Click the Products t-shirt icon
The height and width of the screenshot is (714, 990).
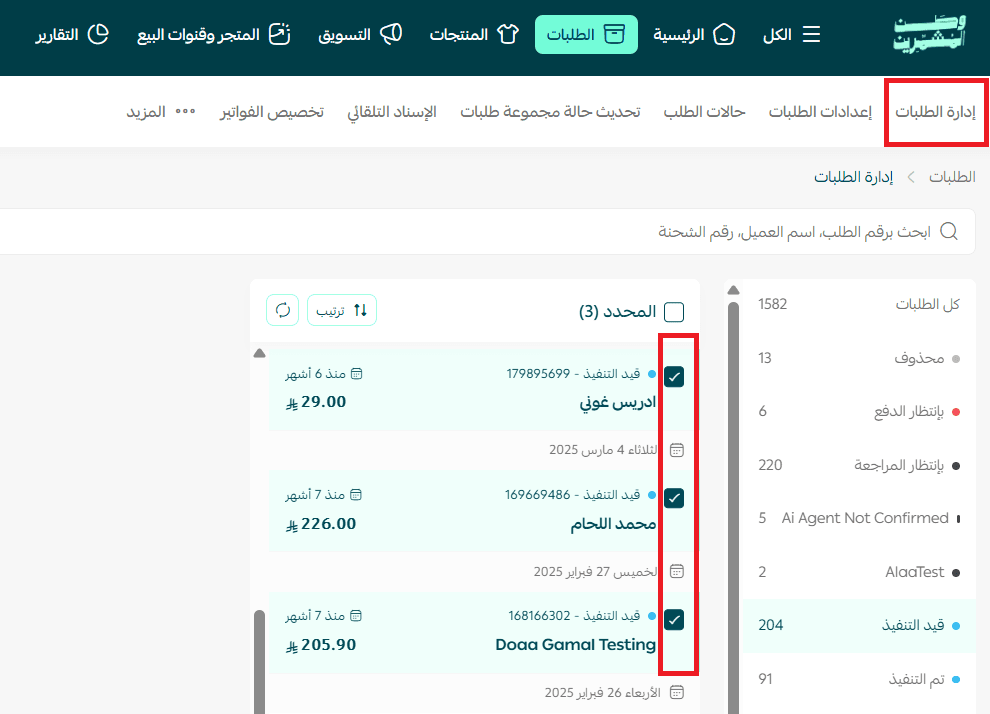pos(508,35)
